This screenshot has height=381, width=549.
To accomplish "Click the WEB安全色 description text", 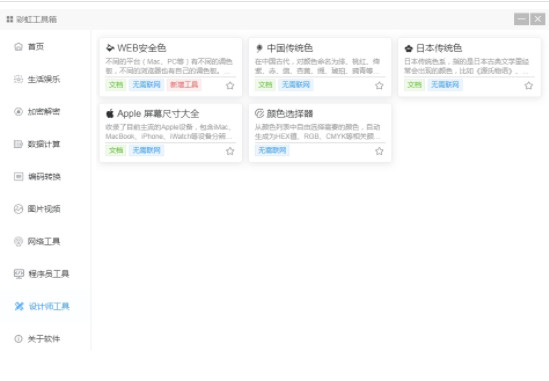I will tap(169, 66).
